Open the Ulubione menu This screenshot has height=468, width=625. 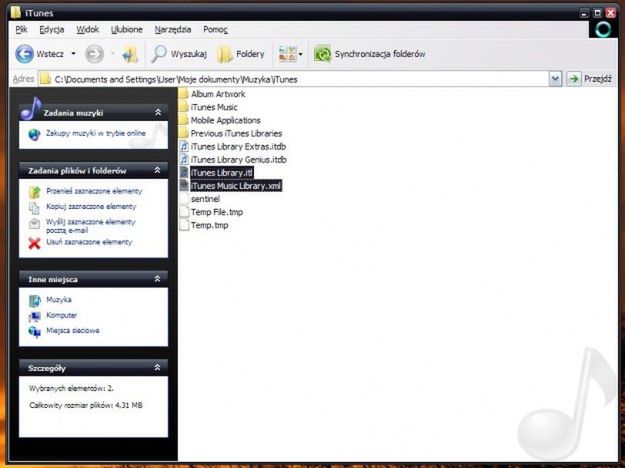click(126, 29)
